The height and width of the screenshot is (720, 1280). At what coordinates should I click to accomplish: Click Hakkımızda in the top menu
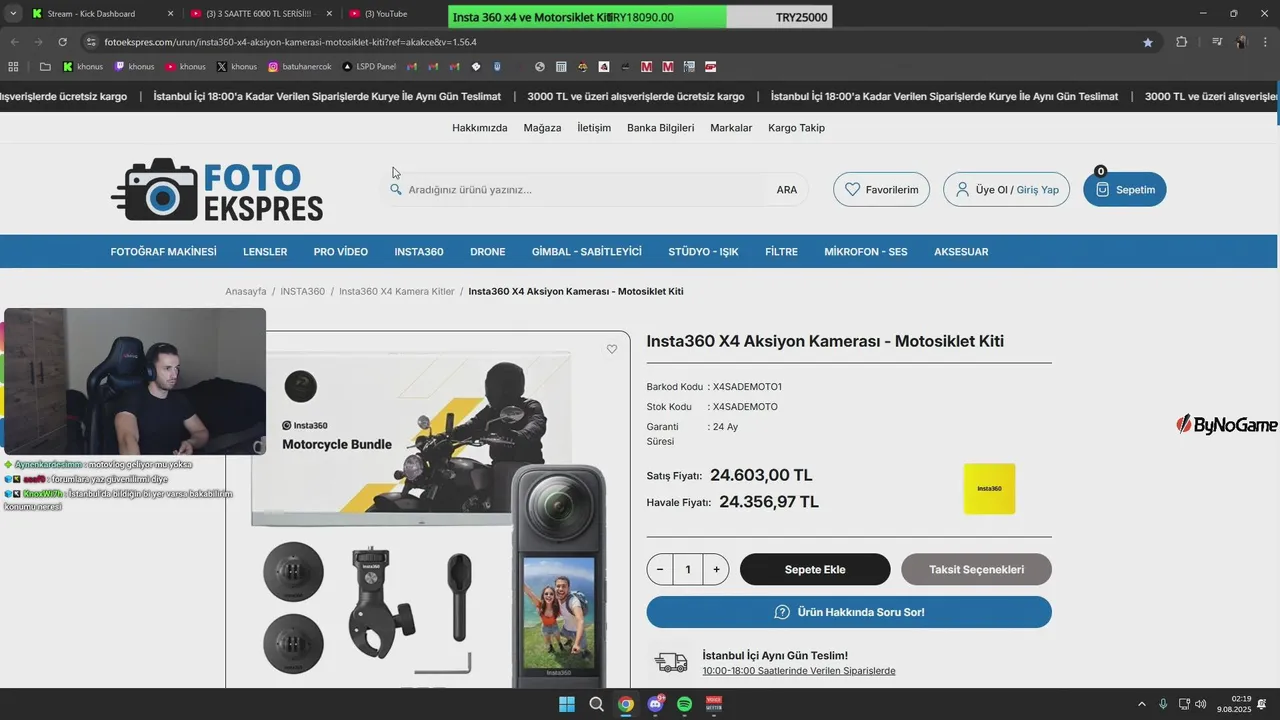[x=480, y=128]
